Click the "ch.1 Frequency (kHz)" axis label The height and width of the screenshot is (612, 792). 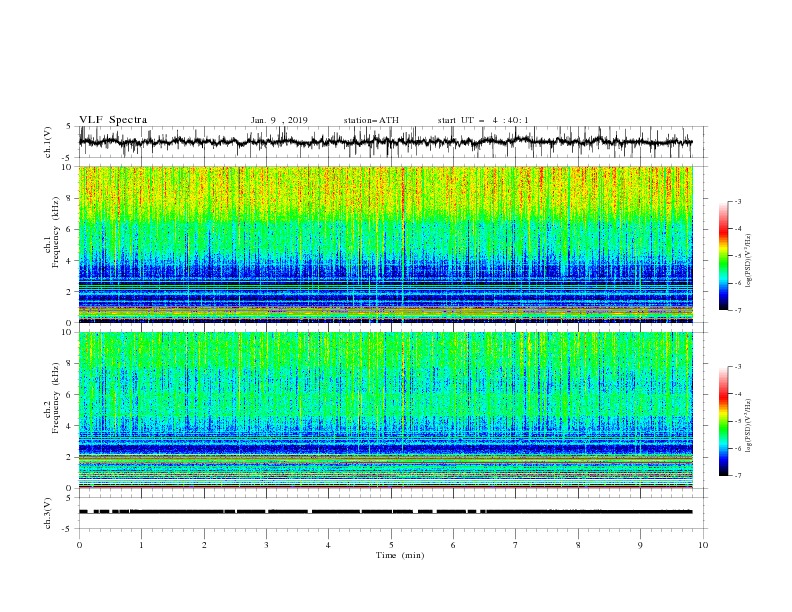click(x=52, y=230)
